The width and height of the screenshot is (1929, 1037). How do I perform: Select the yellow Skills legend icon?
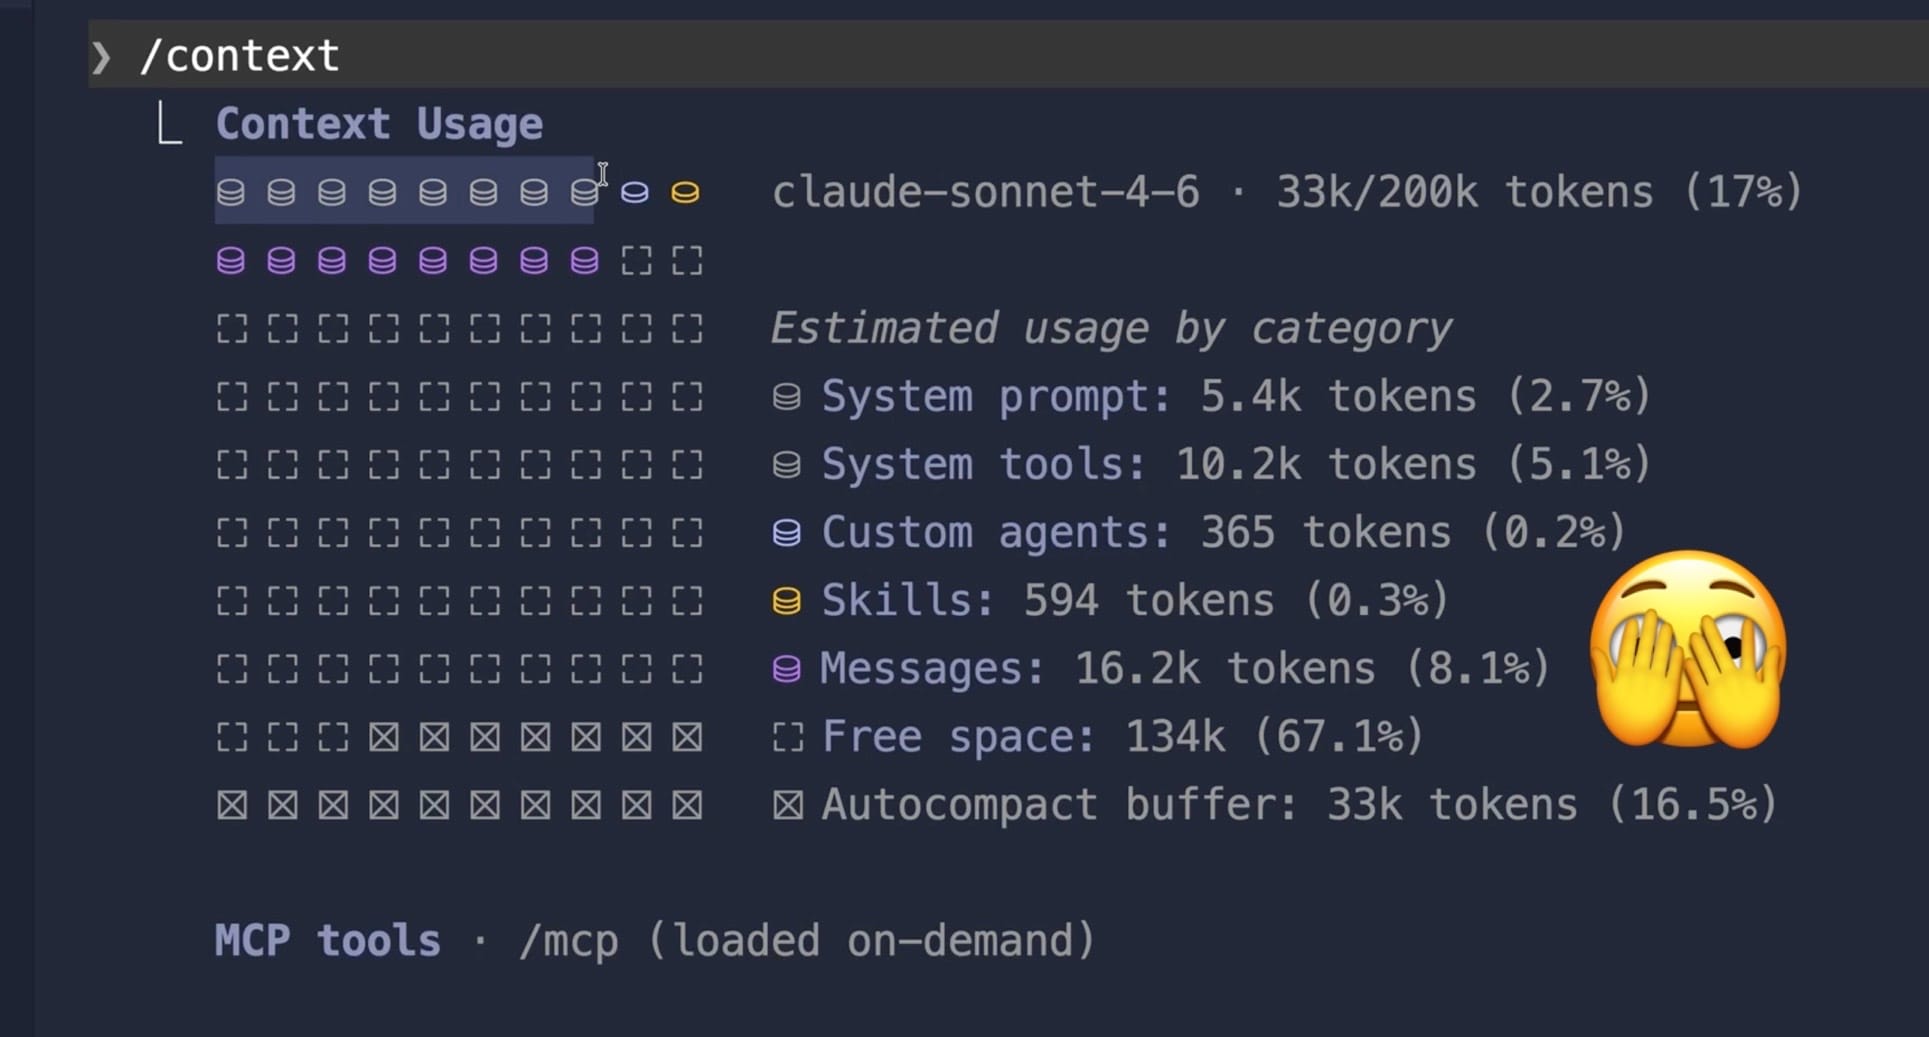[x=787, y=601]
